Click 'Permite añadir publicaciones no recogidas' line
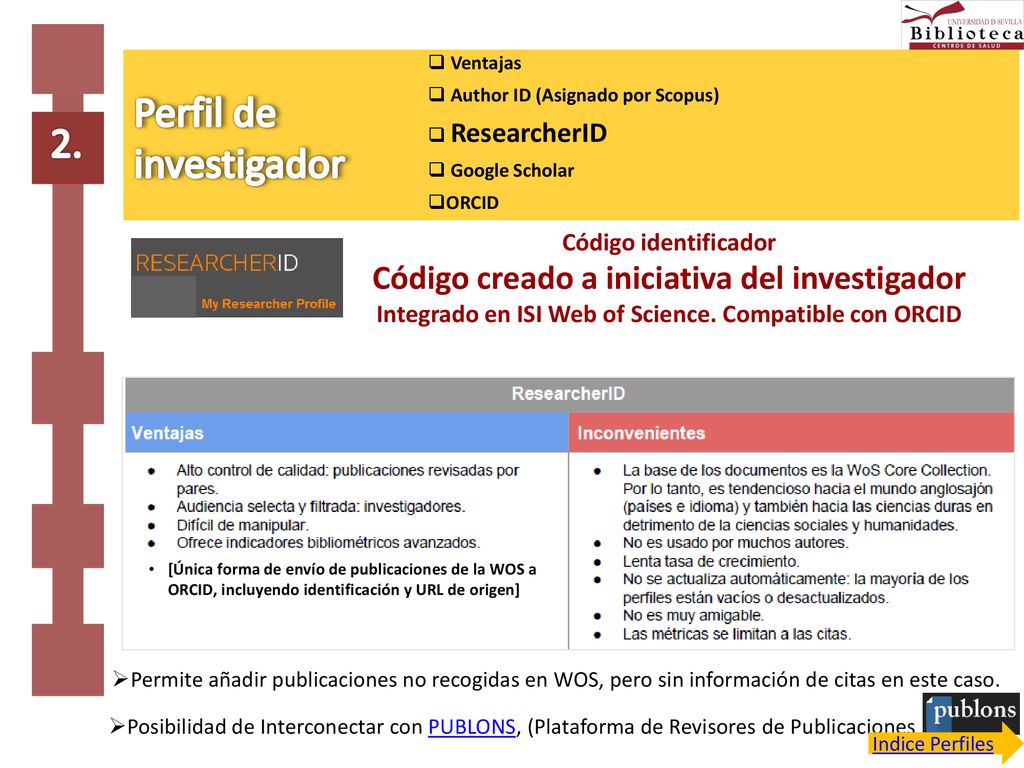The height and width of the screenshot is (768, 1024). [565, 680]
